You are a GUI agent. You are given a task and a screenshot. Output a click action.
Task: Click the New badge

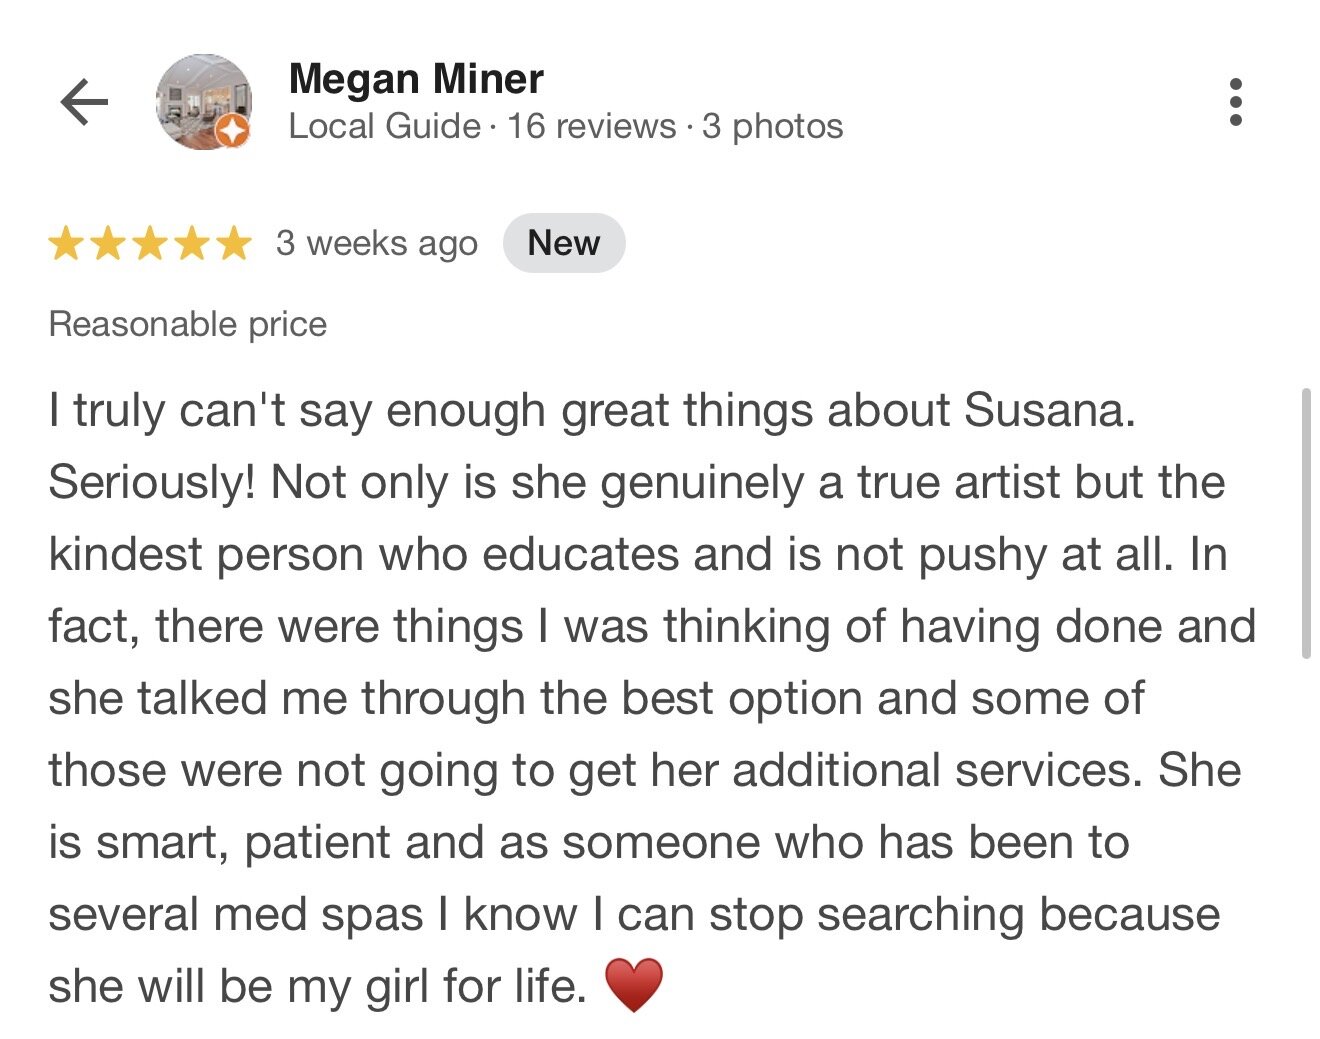click(564, 243)
